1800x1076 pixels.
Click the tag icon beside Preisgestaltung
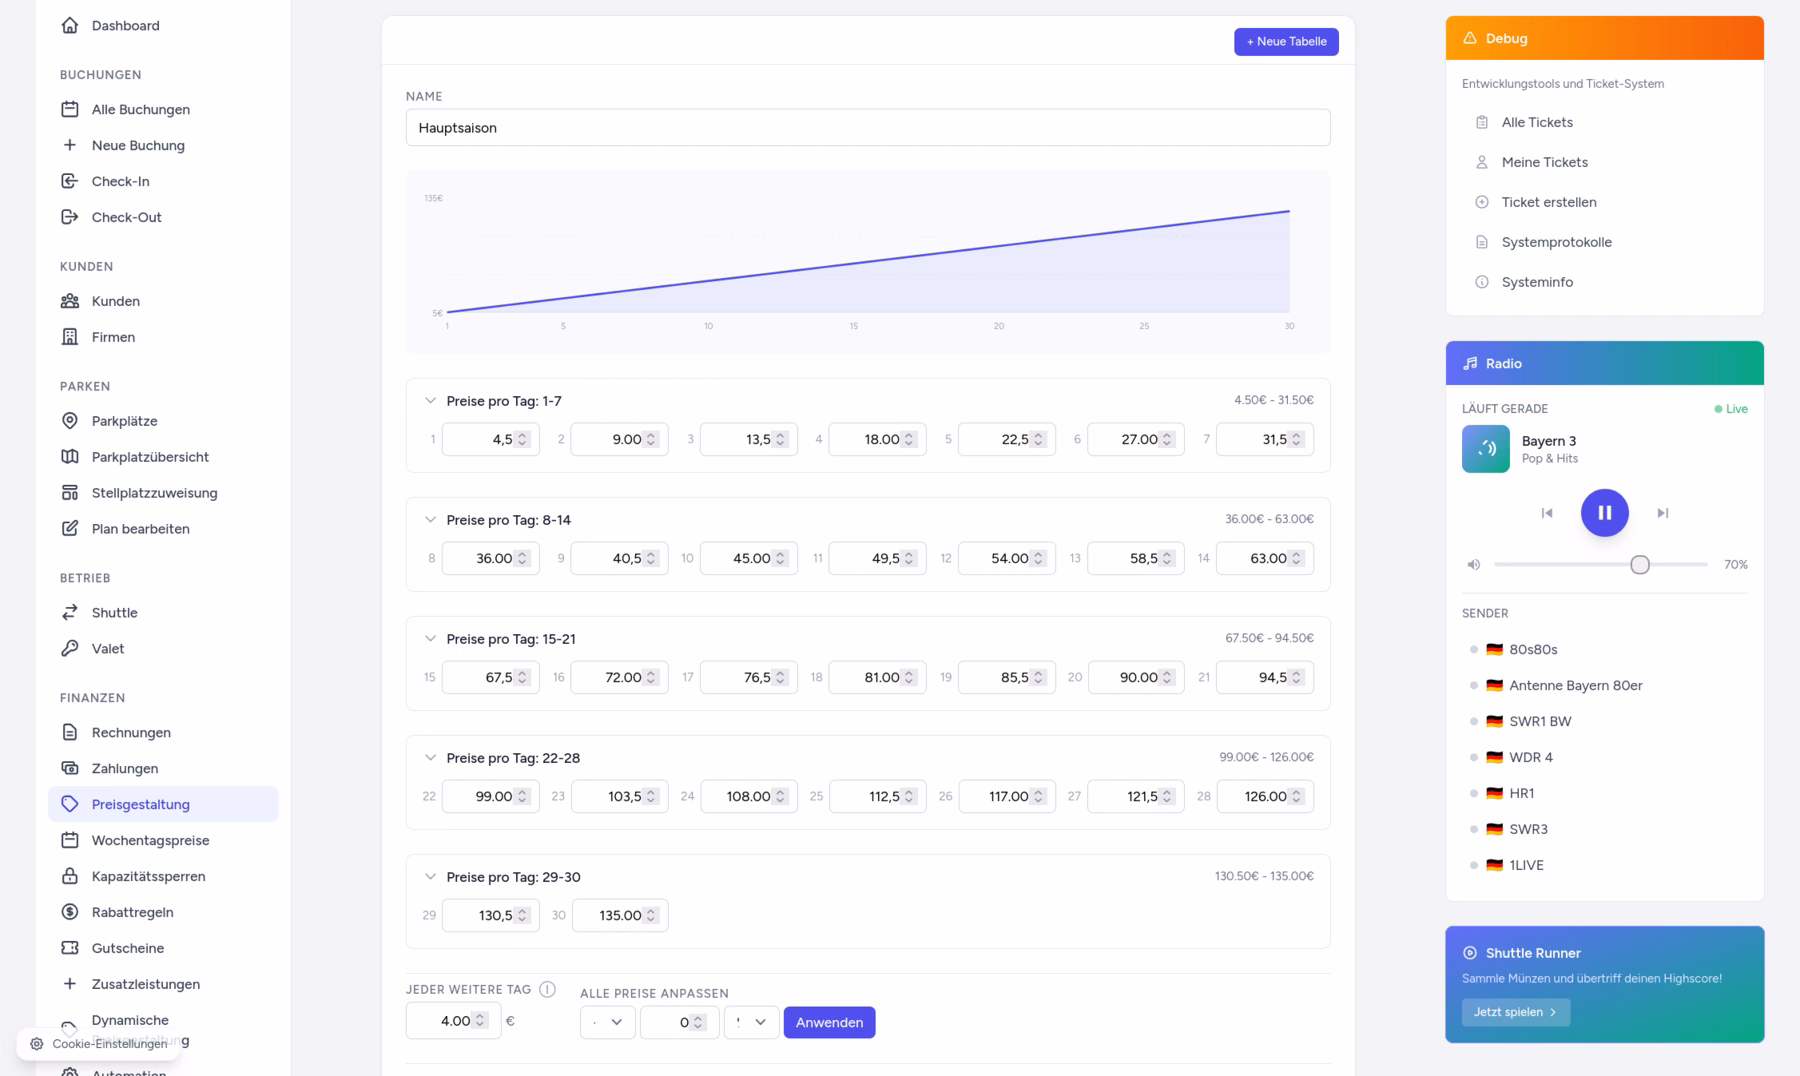tap(70, 806)
